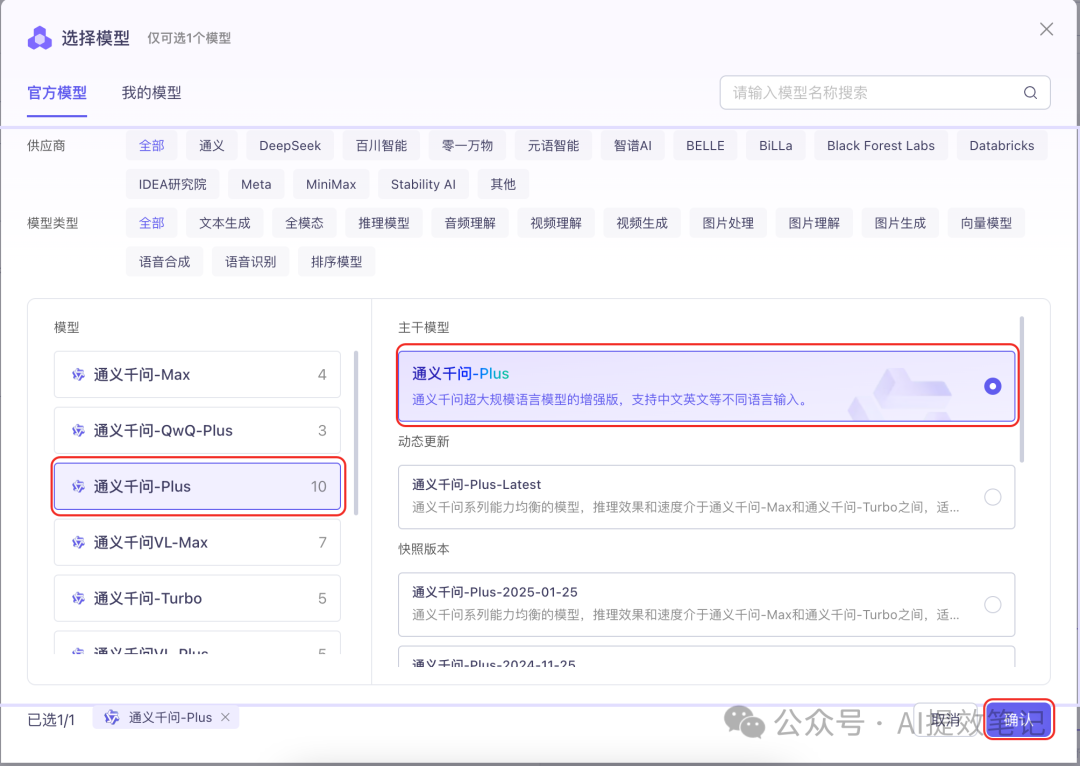Select the 通义千问-Plus-2025-01-25 radio button

tap(993, 604)
